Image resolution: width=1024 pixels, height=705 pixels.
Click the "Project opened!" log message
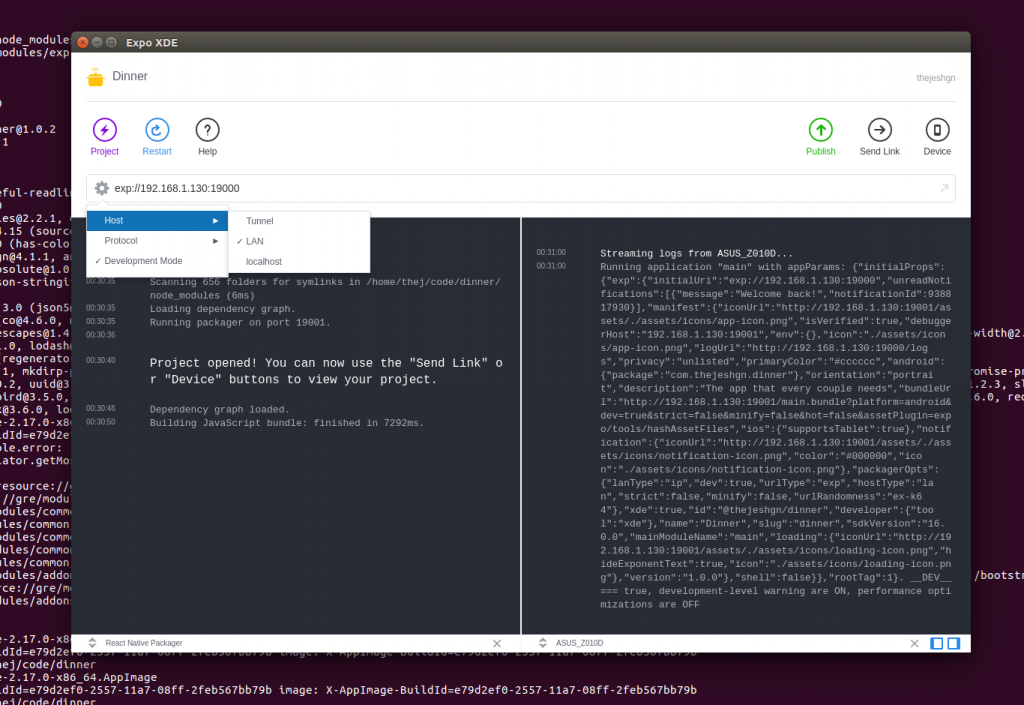325,371
